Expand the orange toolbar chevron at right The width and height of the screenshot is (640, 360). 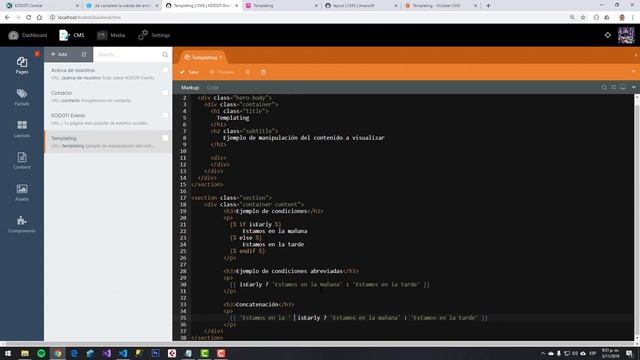[x=634, y=71]
